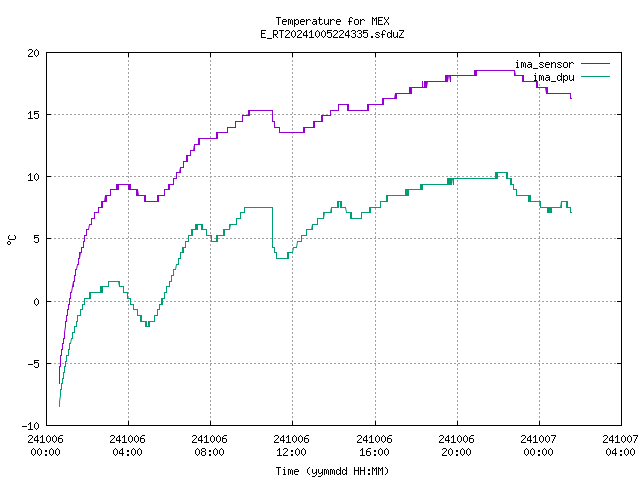
Task: Click the x-axis label '241006 20:00'
Action: coord(456,446)
